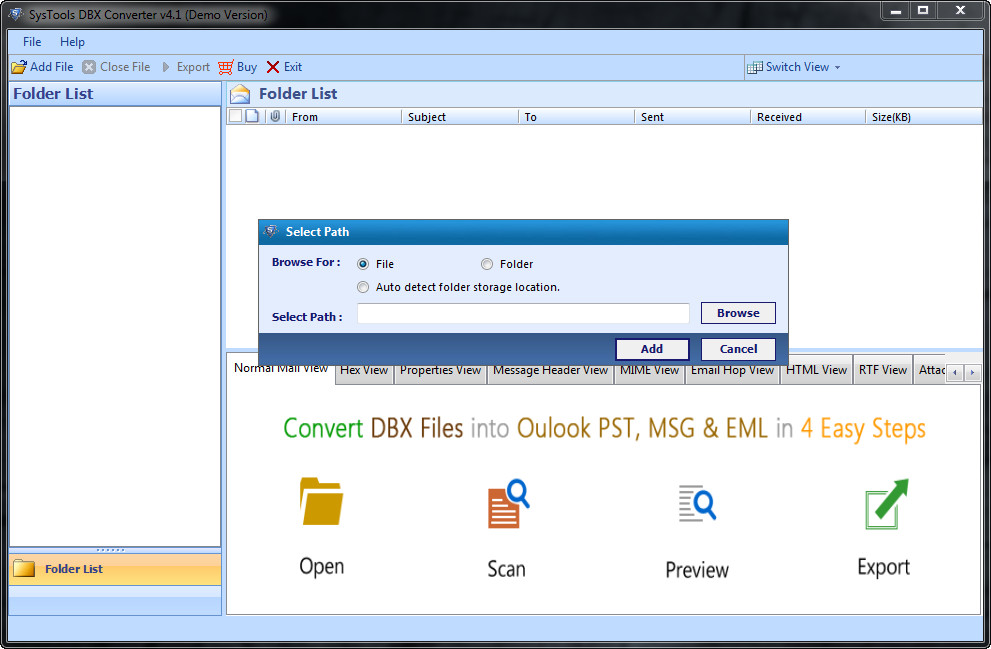Switch to Hex View tab
The height and width of the screenshot is (649, 991).
point(364,371)
